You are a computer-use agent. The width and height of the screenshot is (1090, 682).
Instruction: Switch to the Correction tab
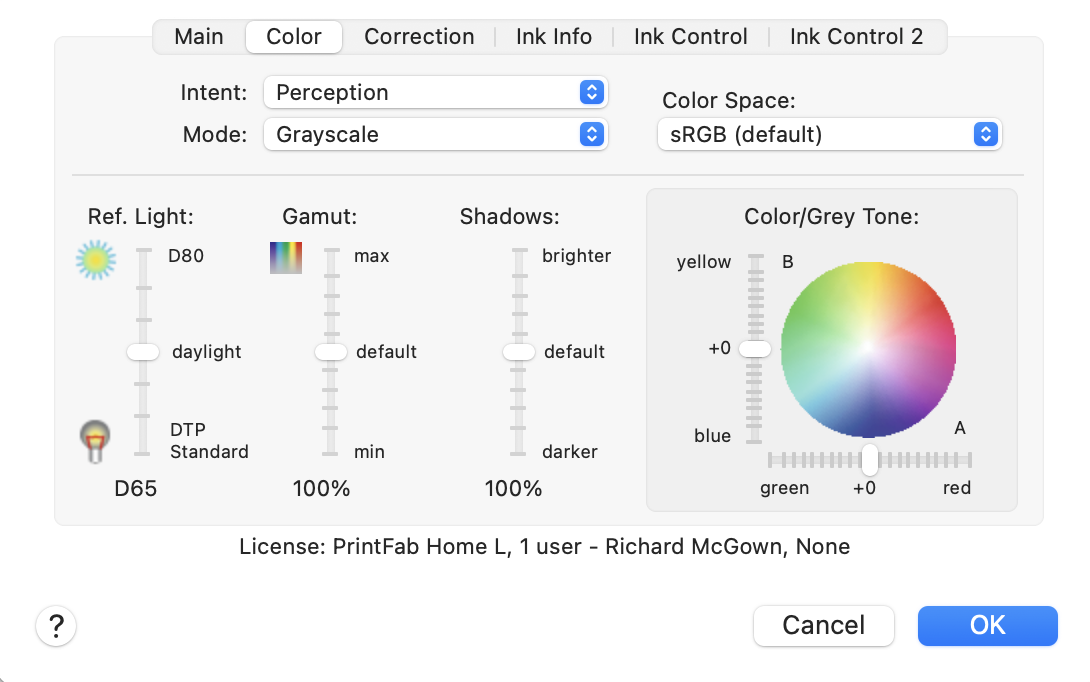(419, 37)
